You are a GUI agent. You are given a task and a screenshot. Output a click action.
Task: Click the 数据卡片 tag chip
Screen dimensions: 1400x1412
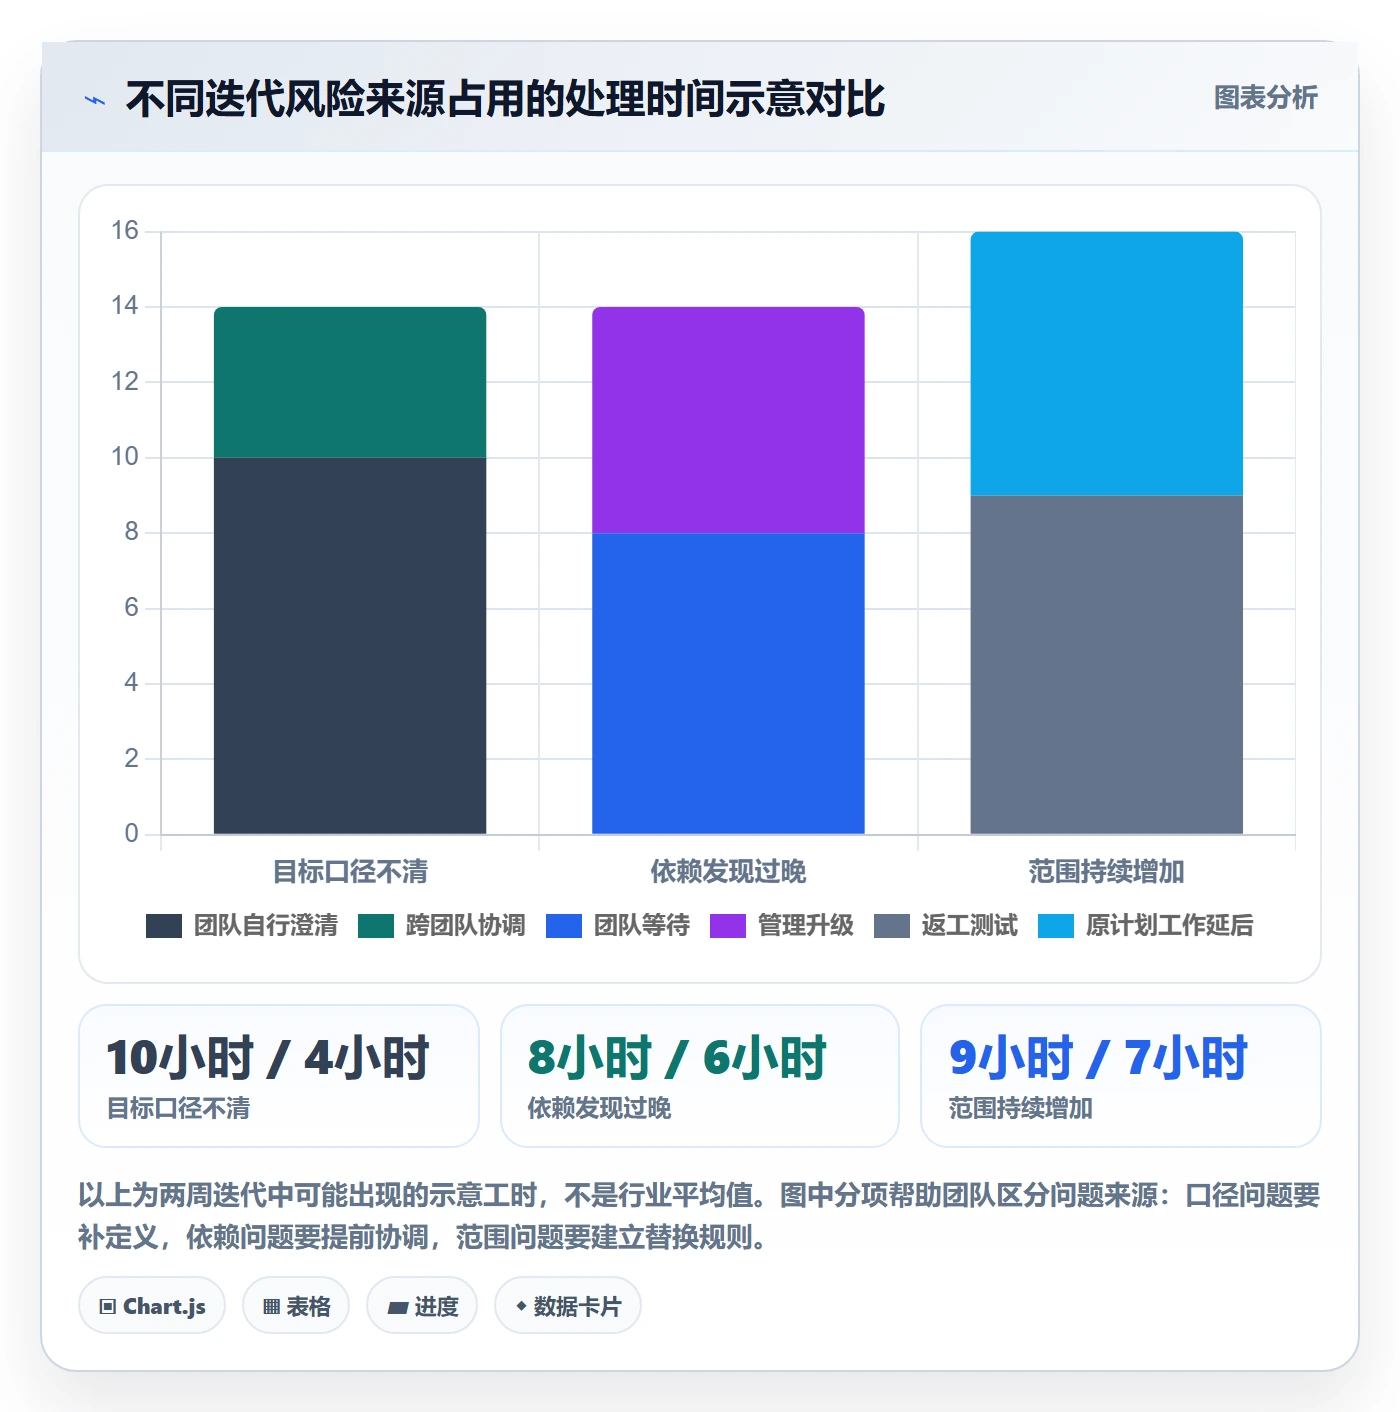(568, 1306)
